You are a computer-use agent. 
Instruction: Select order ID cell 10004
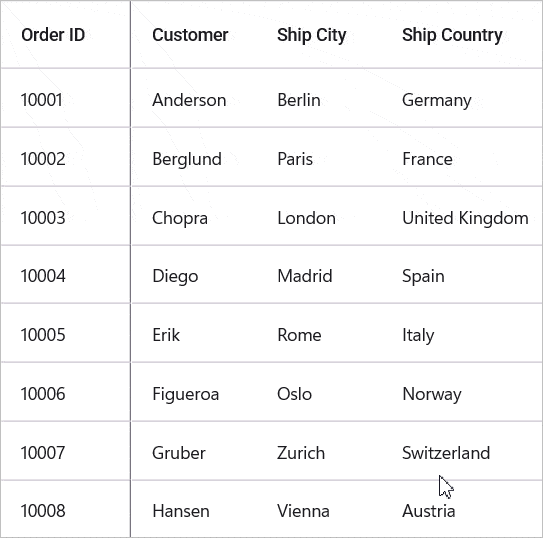pyautogui.click(x=65, y=275)
